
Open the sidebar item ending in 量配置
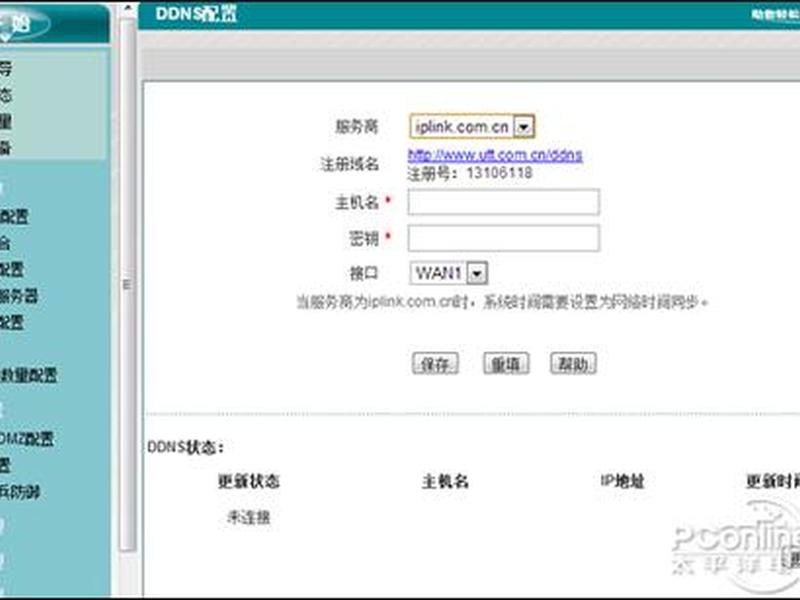pos(29,375)
